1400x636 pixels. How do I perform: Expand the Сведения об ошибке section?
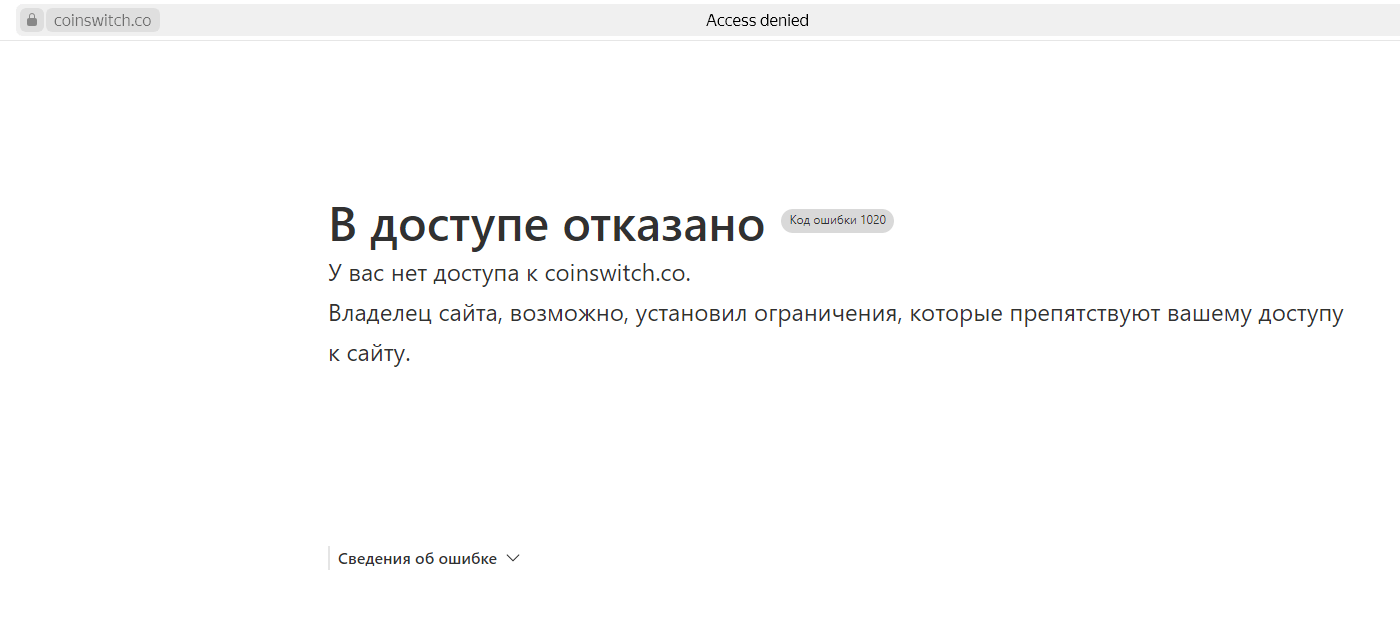coord(428,558)
